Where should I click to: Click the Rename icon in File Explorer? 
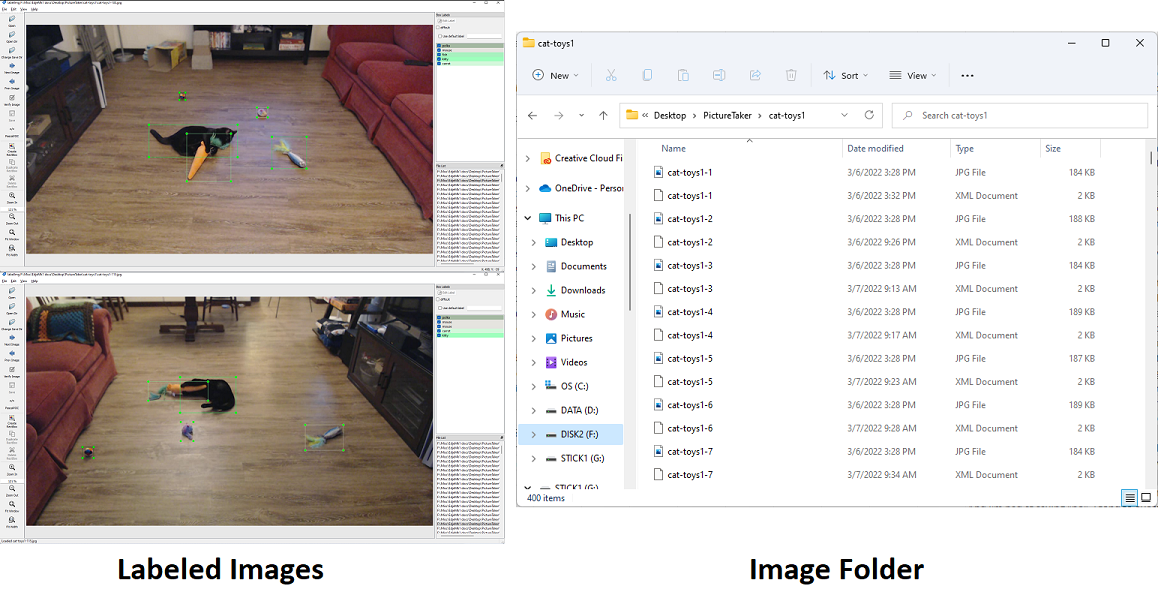pos(719,75)
